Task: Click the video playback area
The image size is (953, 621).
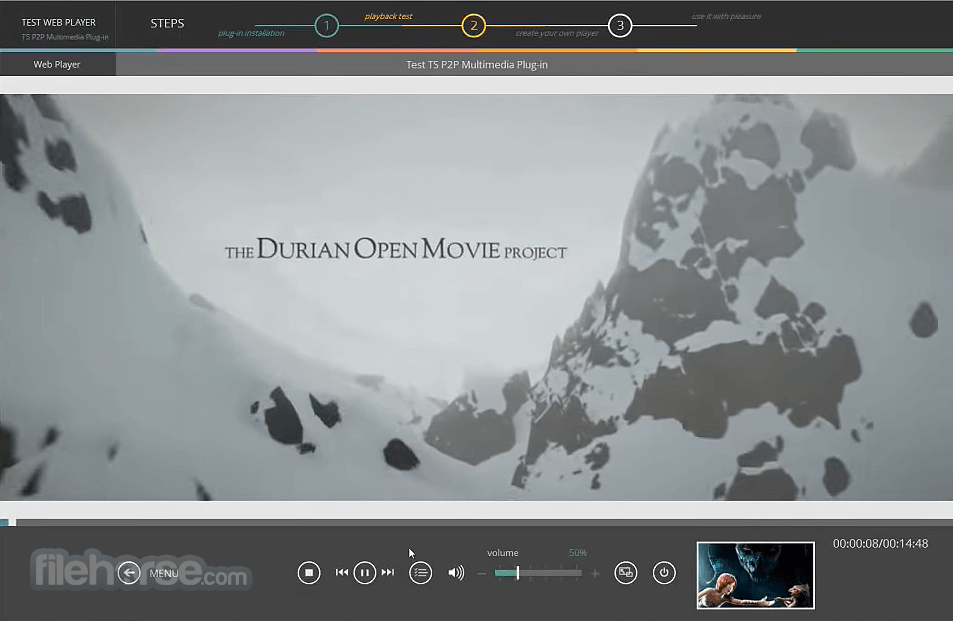Action: coord(476,297)
